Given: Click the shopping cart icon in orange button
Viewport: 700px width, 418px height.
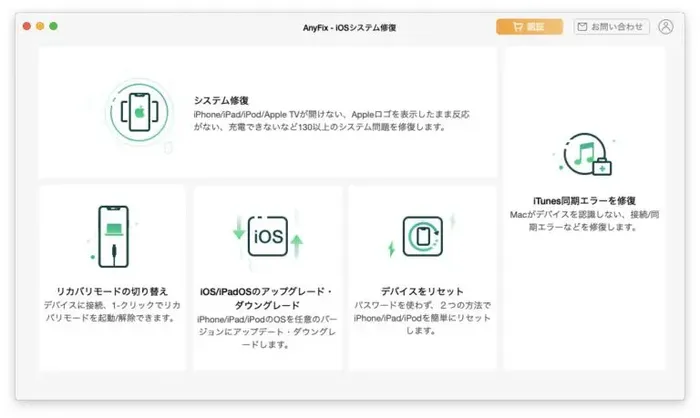Looking at the screenshot, I should 517,27.
